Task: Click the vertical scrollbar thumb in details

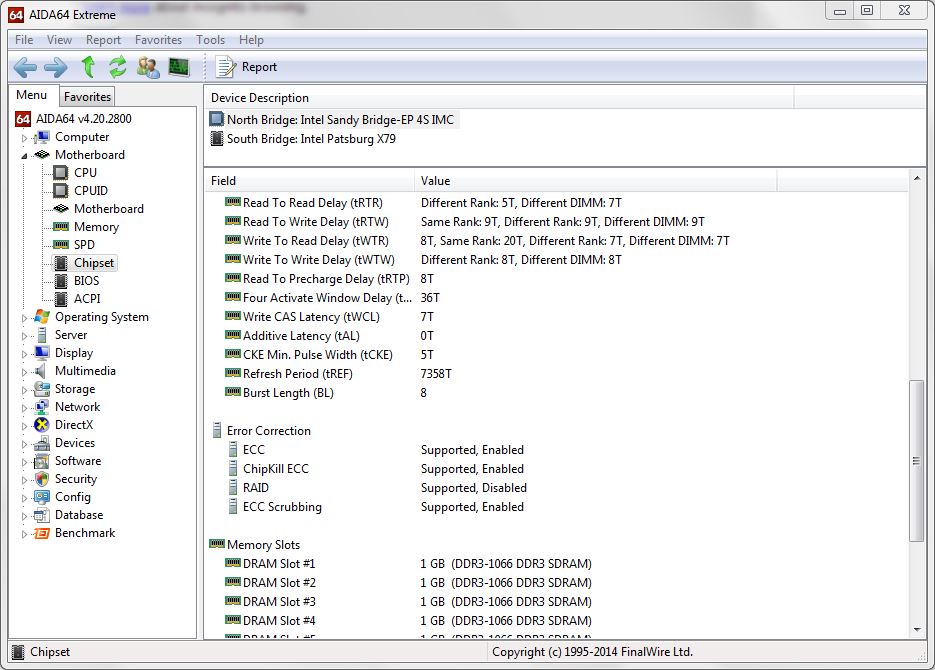Action: [917, 461]
